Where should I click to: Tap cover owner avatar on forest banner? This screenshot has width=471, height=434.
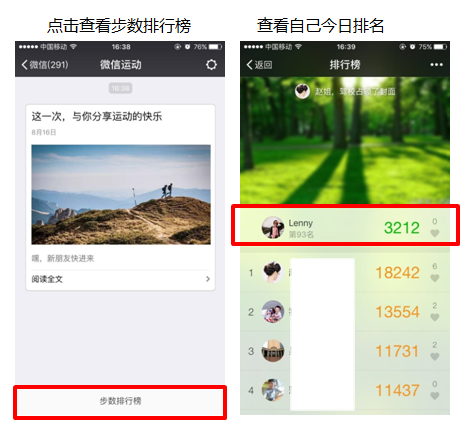pos(302,91)
